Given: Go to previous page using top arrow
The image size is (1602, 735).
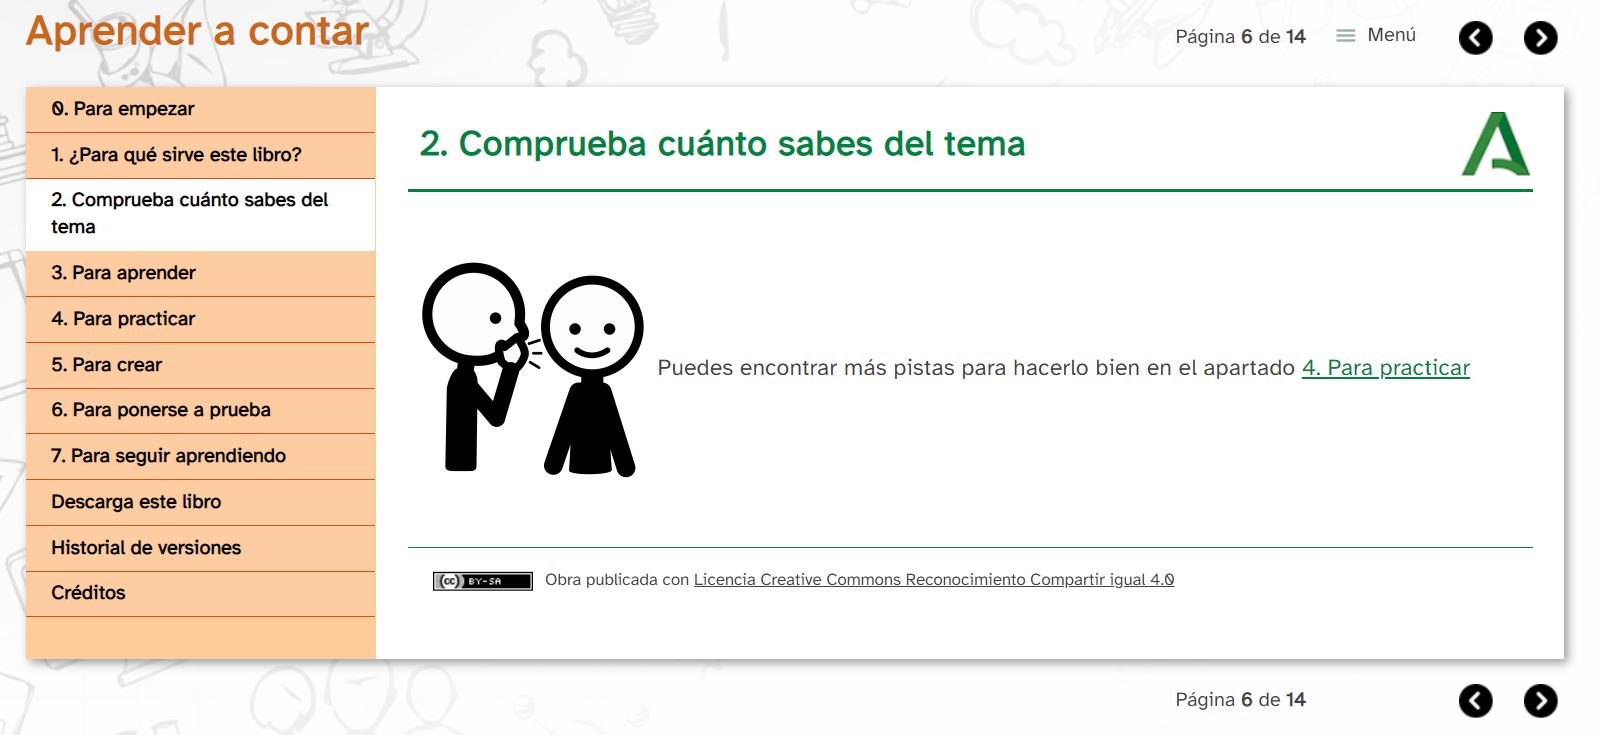Looking at the screenshot, I should click(x=1475, y=38).
